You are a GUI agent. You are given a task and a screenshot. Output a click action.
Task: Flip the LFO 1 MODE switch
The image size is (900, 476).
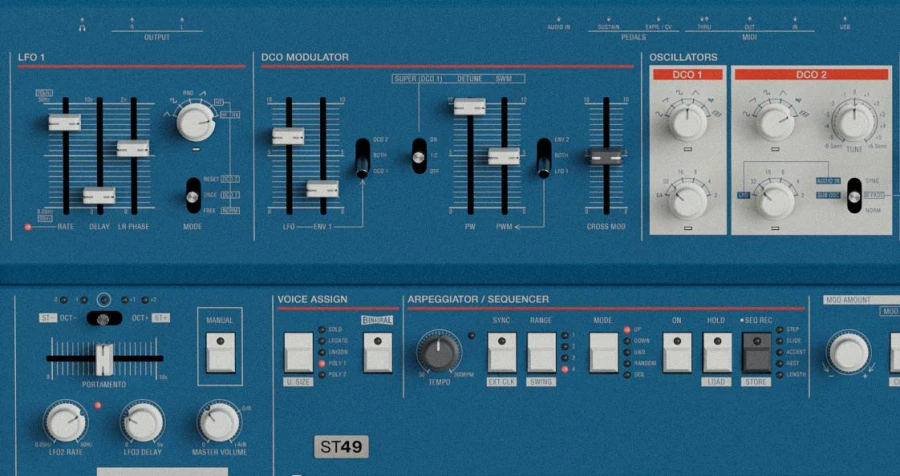pyautogui.click(x=193, y=195)
